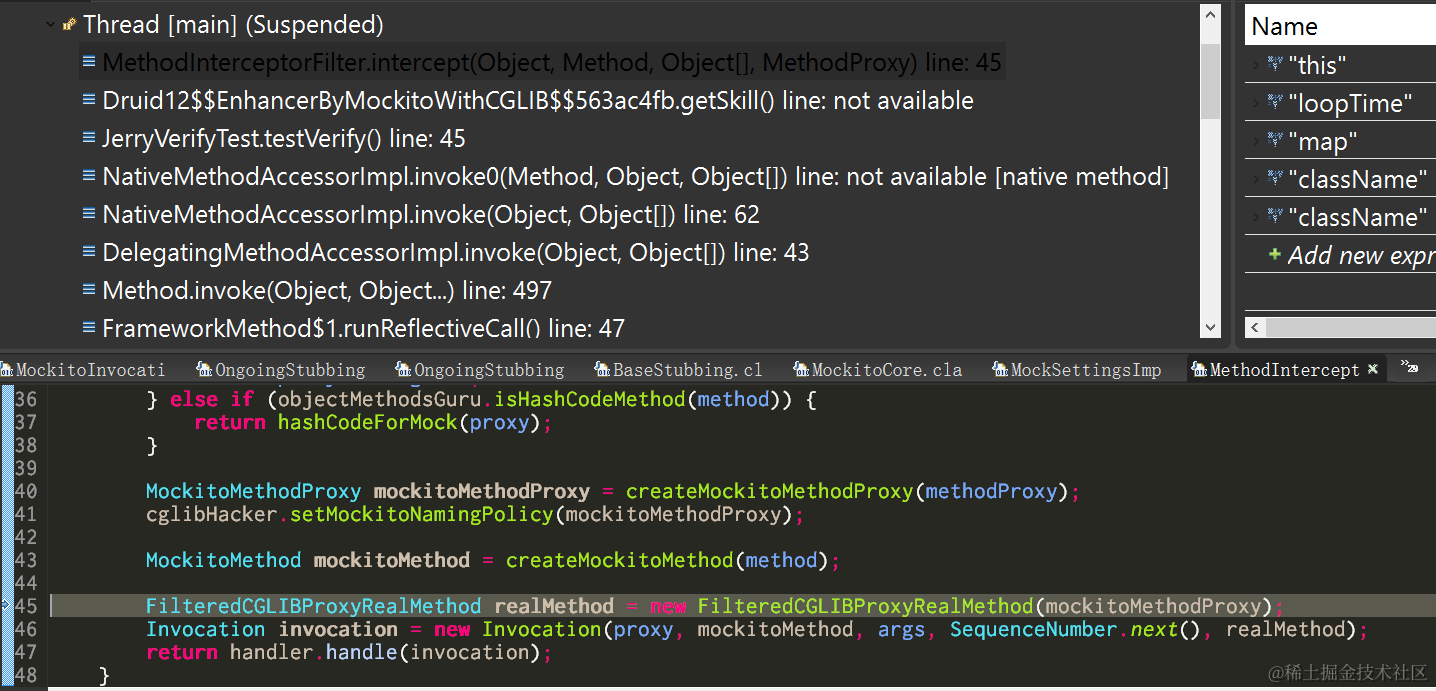Click class file icon on MockSettingsImp tab

tap(1000, 370)
